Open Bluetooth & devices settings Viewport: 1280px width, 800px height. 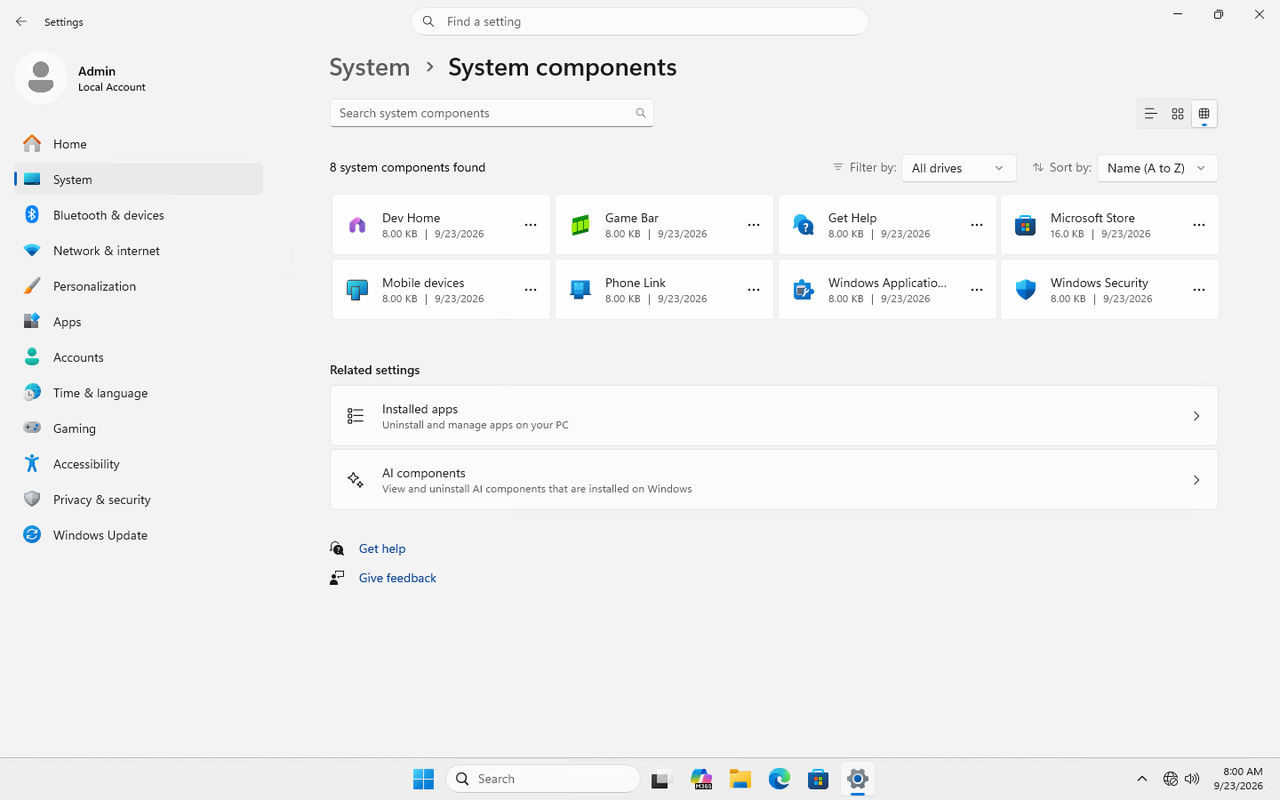pyautogui.click(x=139, y=215)
